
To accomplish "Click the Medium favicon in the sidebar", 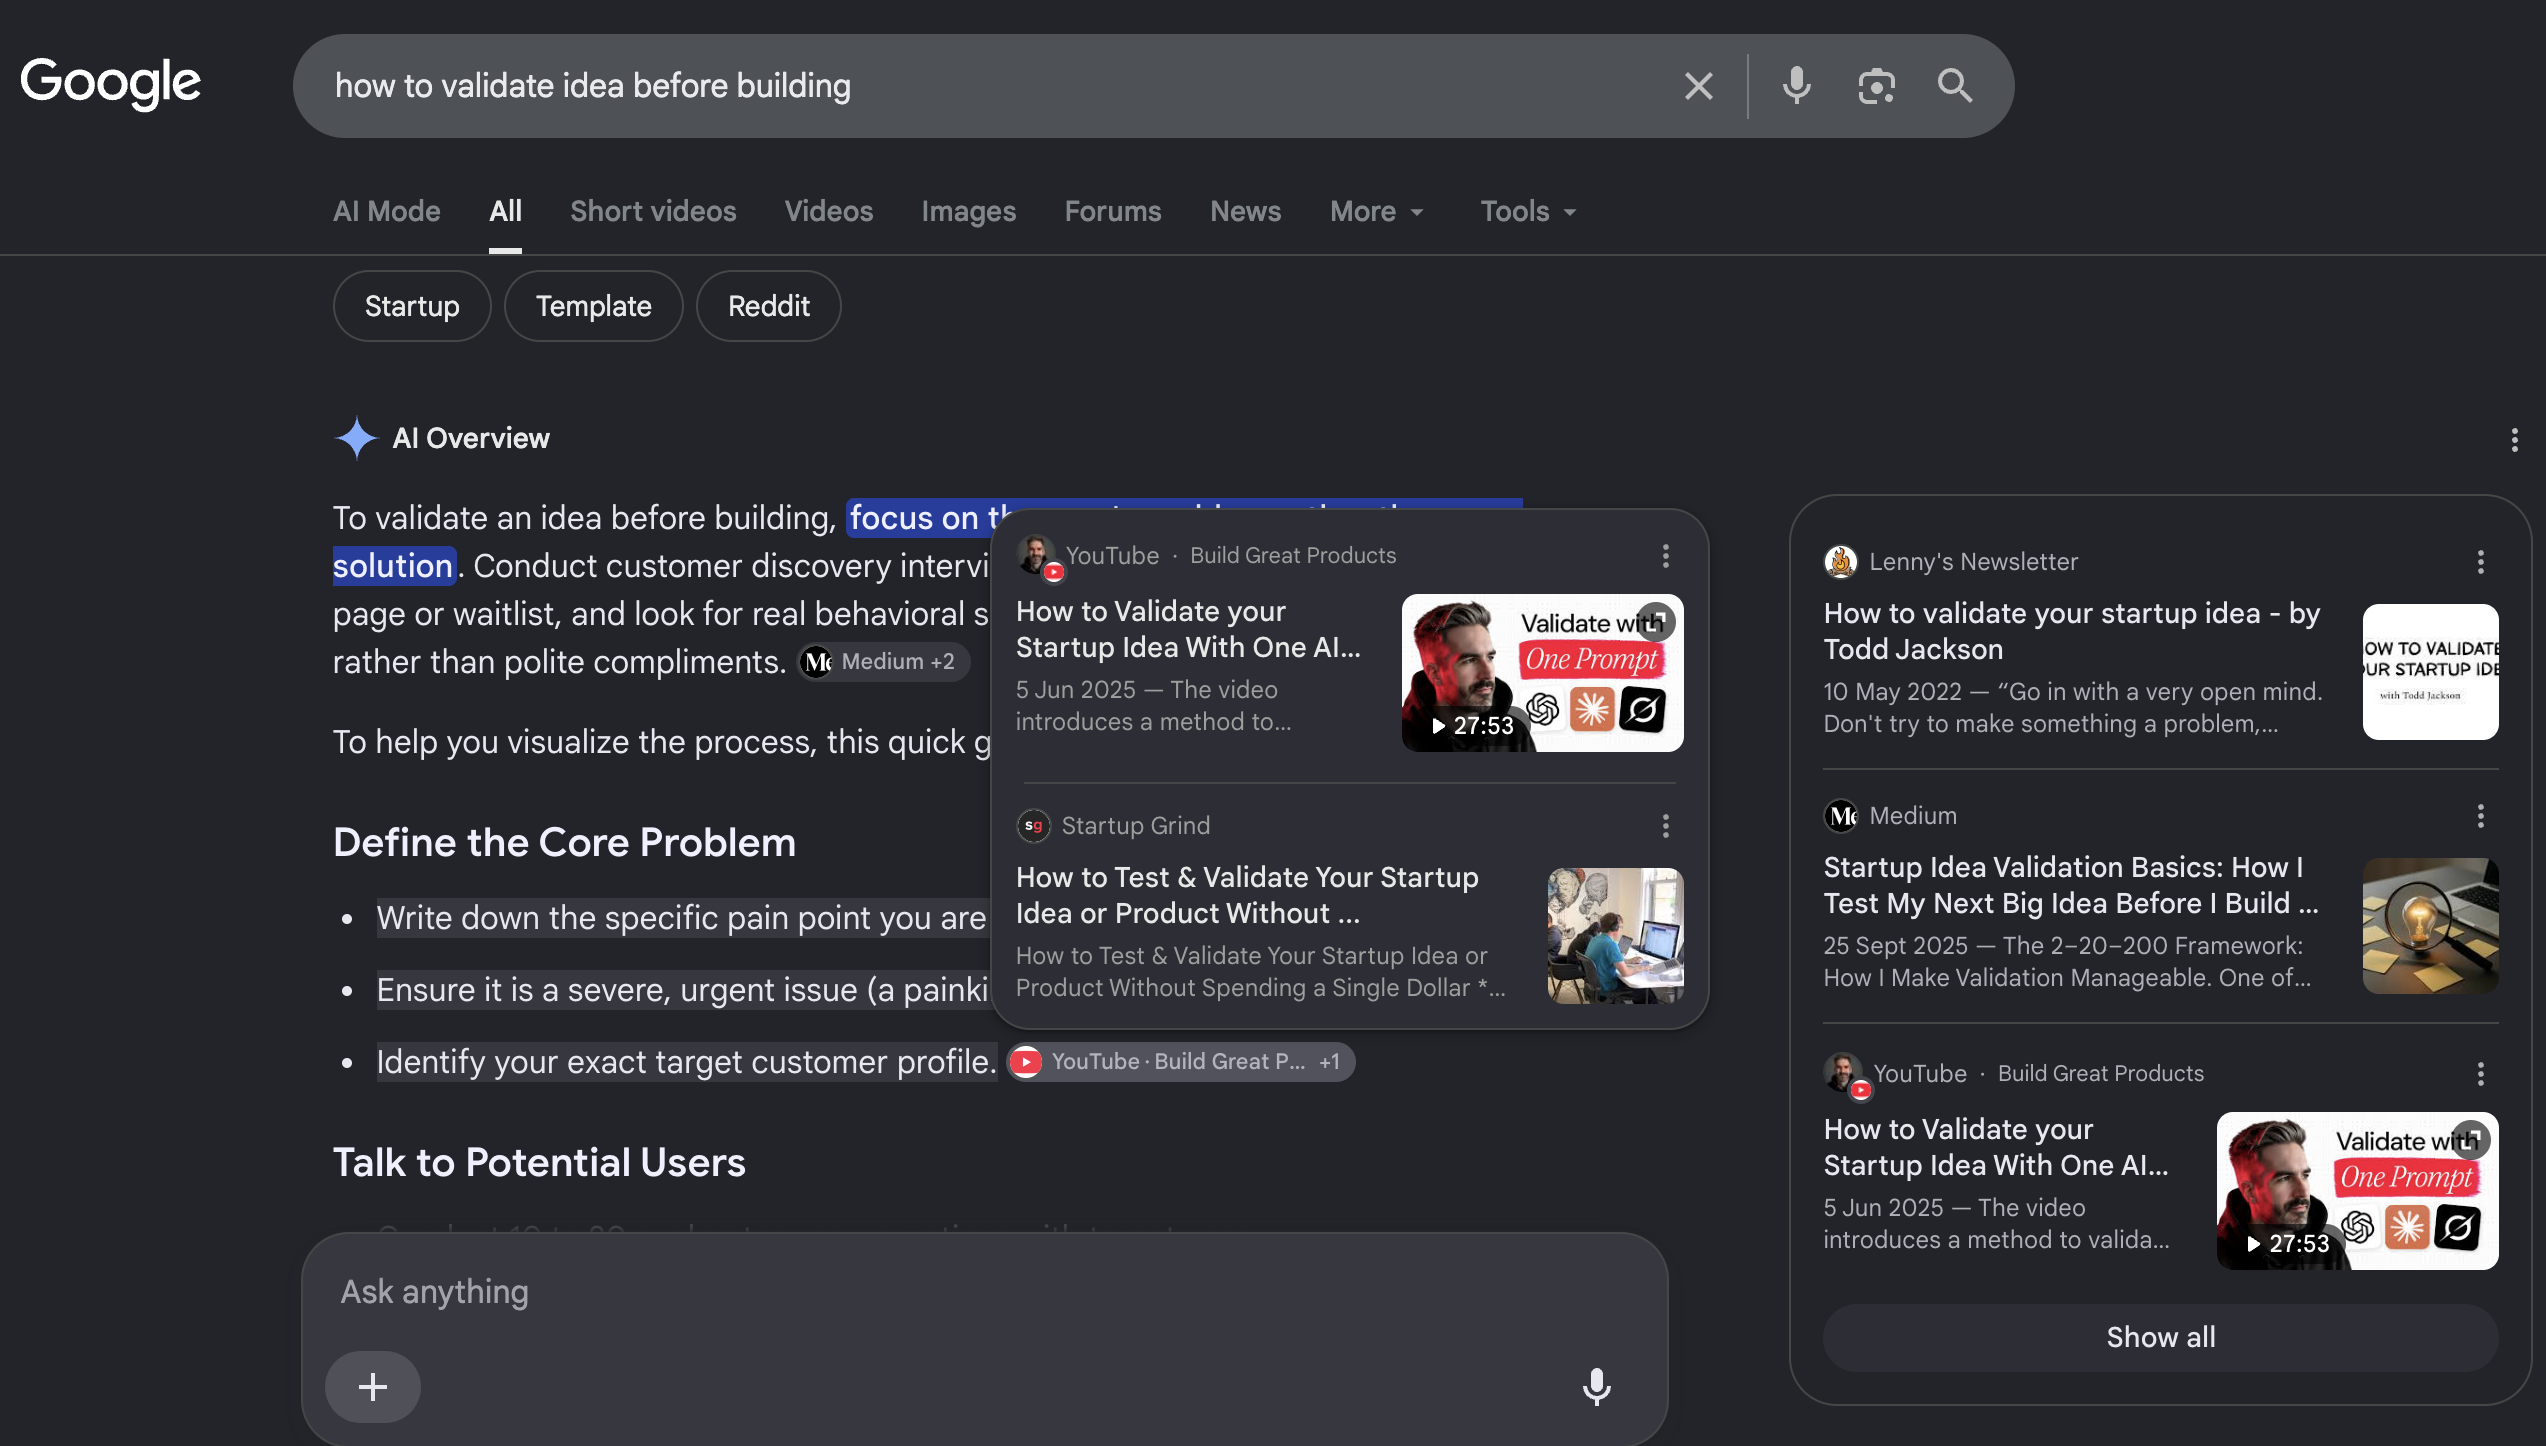I will [x=1841, y=816].
